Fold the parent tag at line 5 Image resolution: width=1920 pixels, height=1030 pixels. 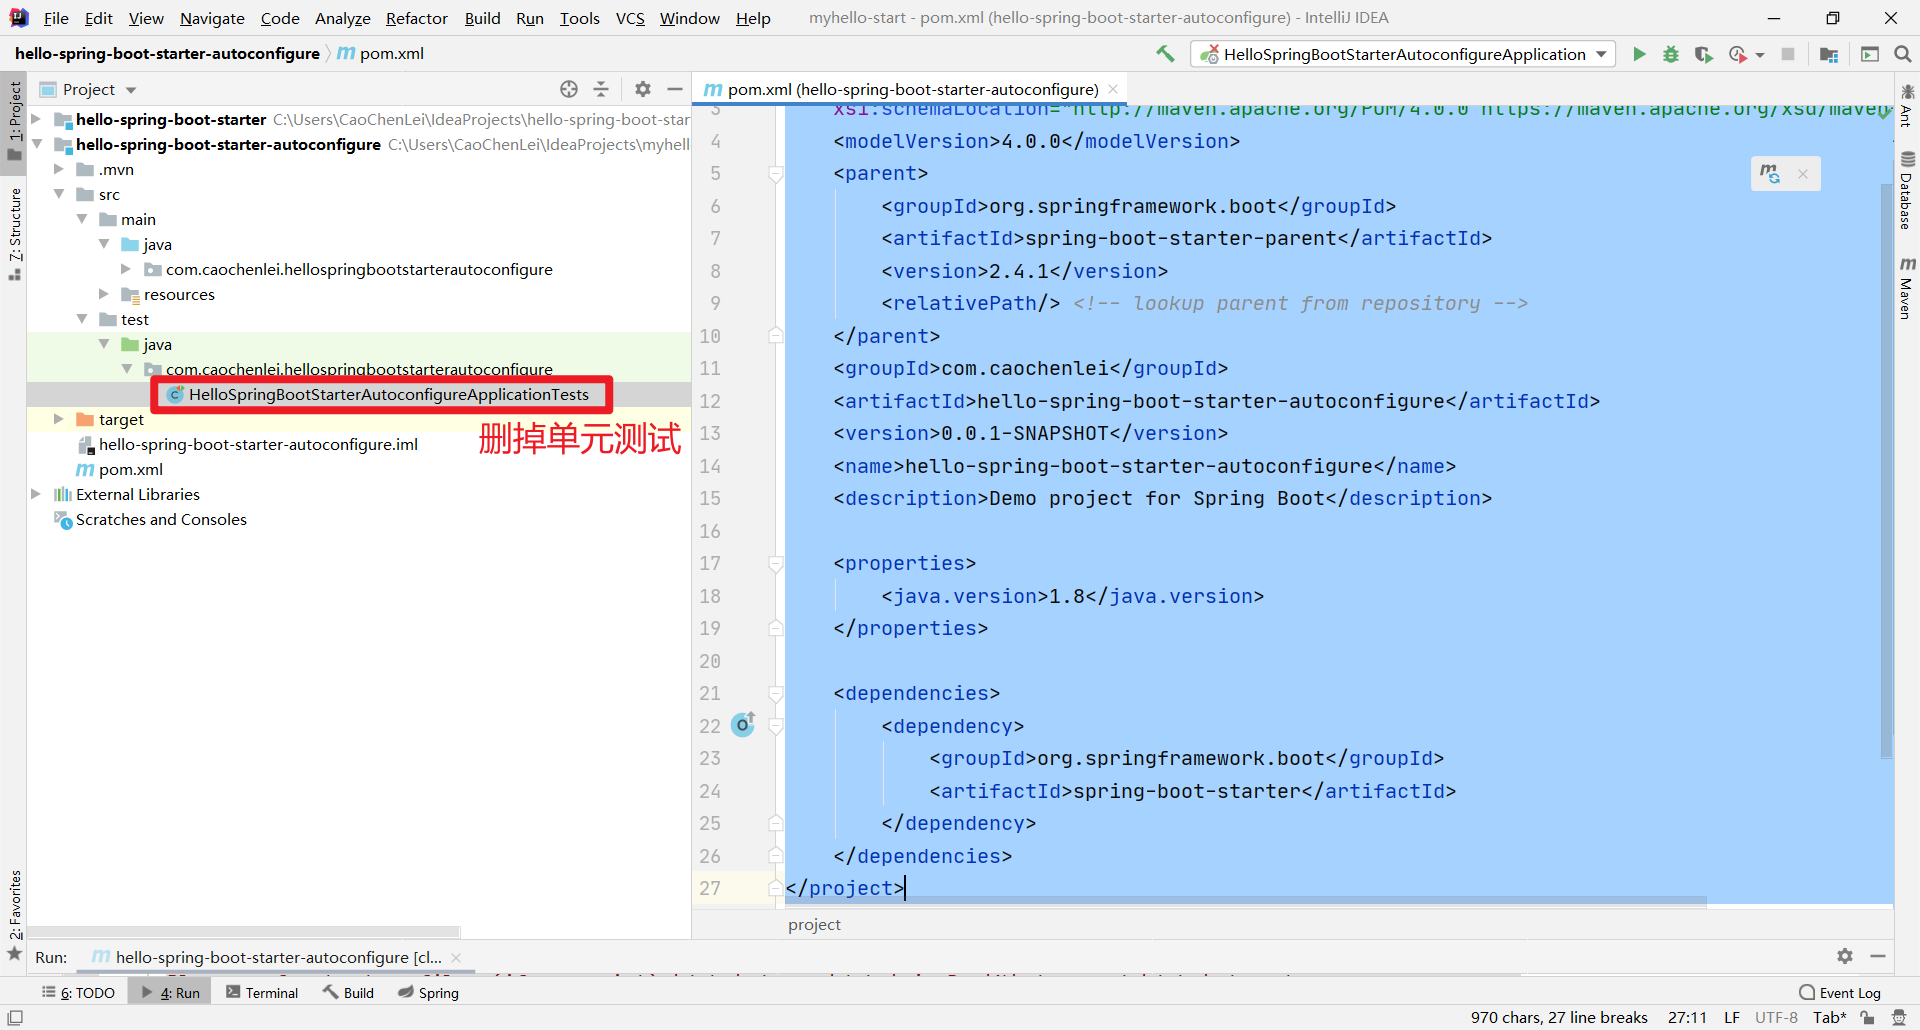coord(776,174)
